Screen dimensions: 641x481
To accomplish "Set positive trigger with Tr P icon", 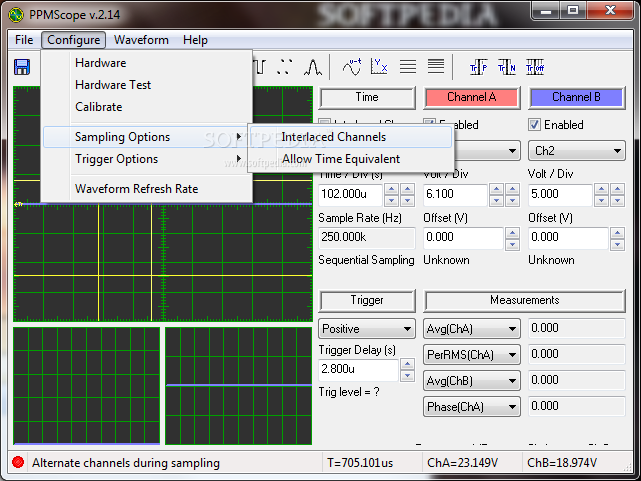I will click(478, 67).
